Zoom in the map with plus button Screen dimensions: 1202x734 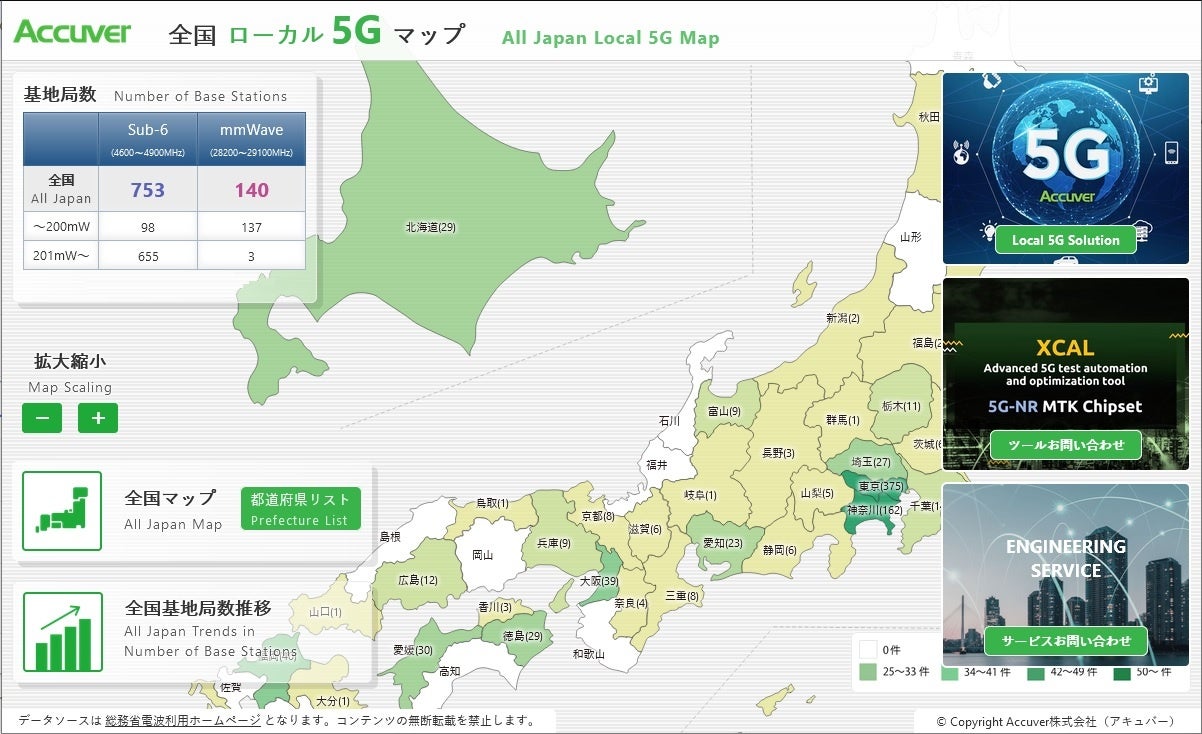click(x=98, y=418)
